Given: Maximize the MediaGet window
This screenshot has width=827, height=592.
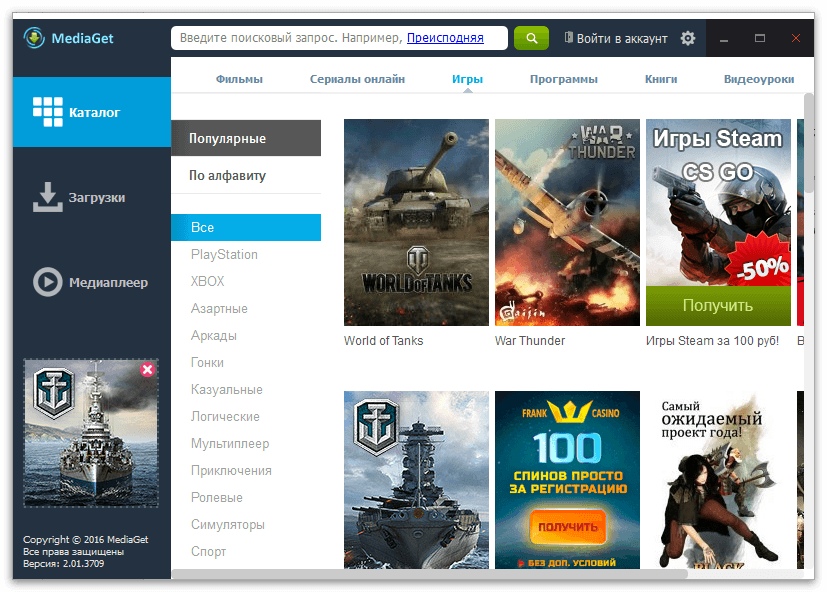Looking at the screenshot, I should pyautogui.click(x=759, y=38).
